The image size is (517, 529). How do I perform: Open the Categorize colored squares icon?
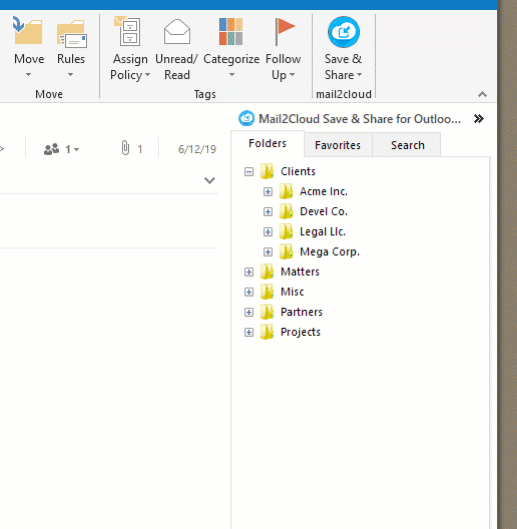tap(231, 31)
